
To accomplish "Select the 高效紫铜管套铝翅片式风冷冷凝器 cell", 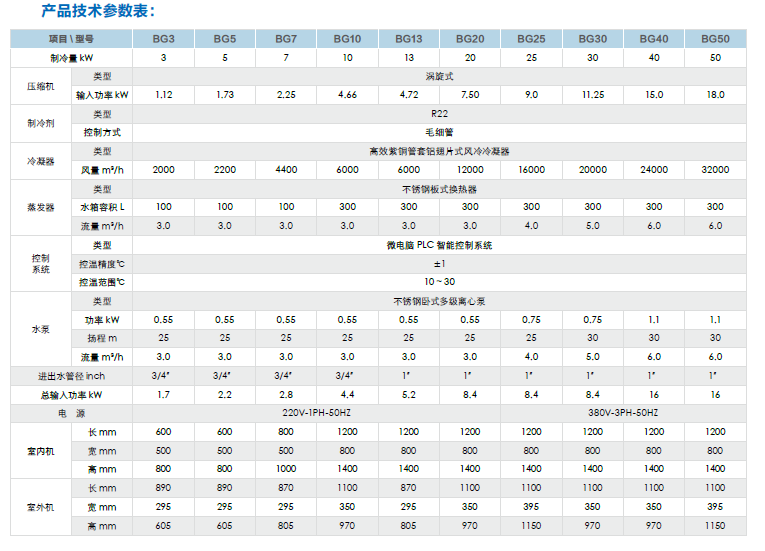I will pos(440,151).
